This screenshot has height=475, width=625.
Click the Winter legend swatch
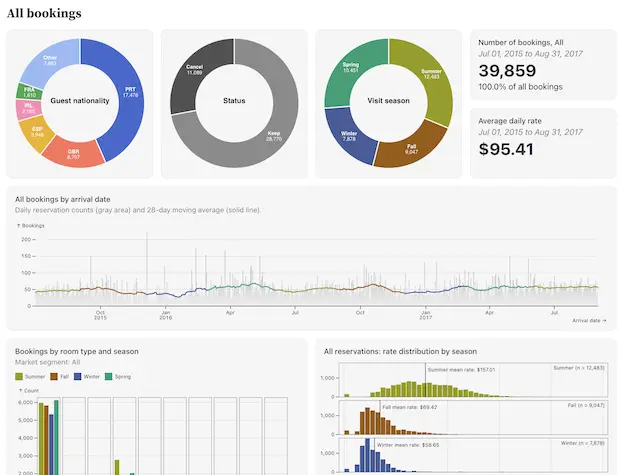(x=79, y=376)
